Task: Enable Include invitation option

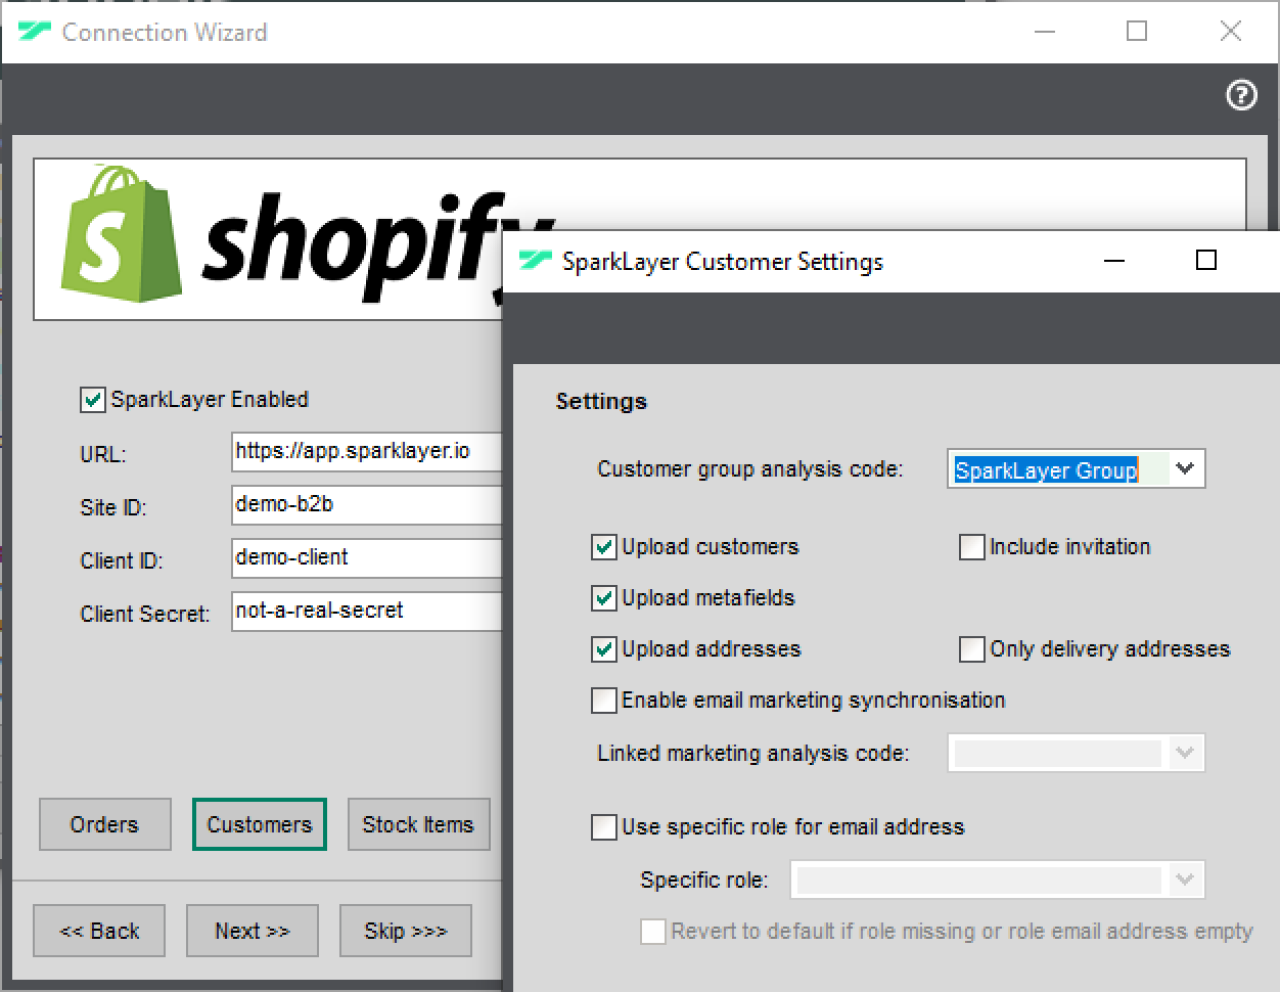Action: [x=972, y=547]
